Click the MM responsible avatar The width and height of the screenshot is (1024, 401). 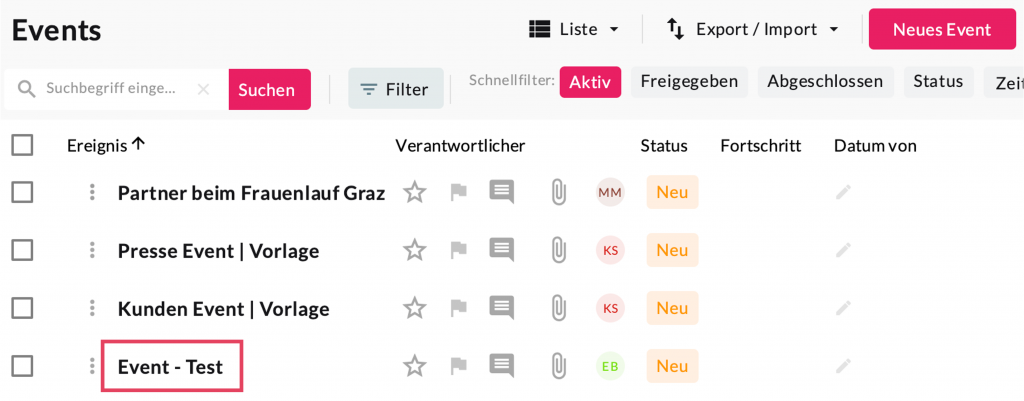610,192
